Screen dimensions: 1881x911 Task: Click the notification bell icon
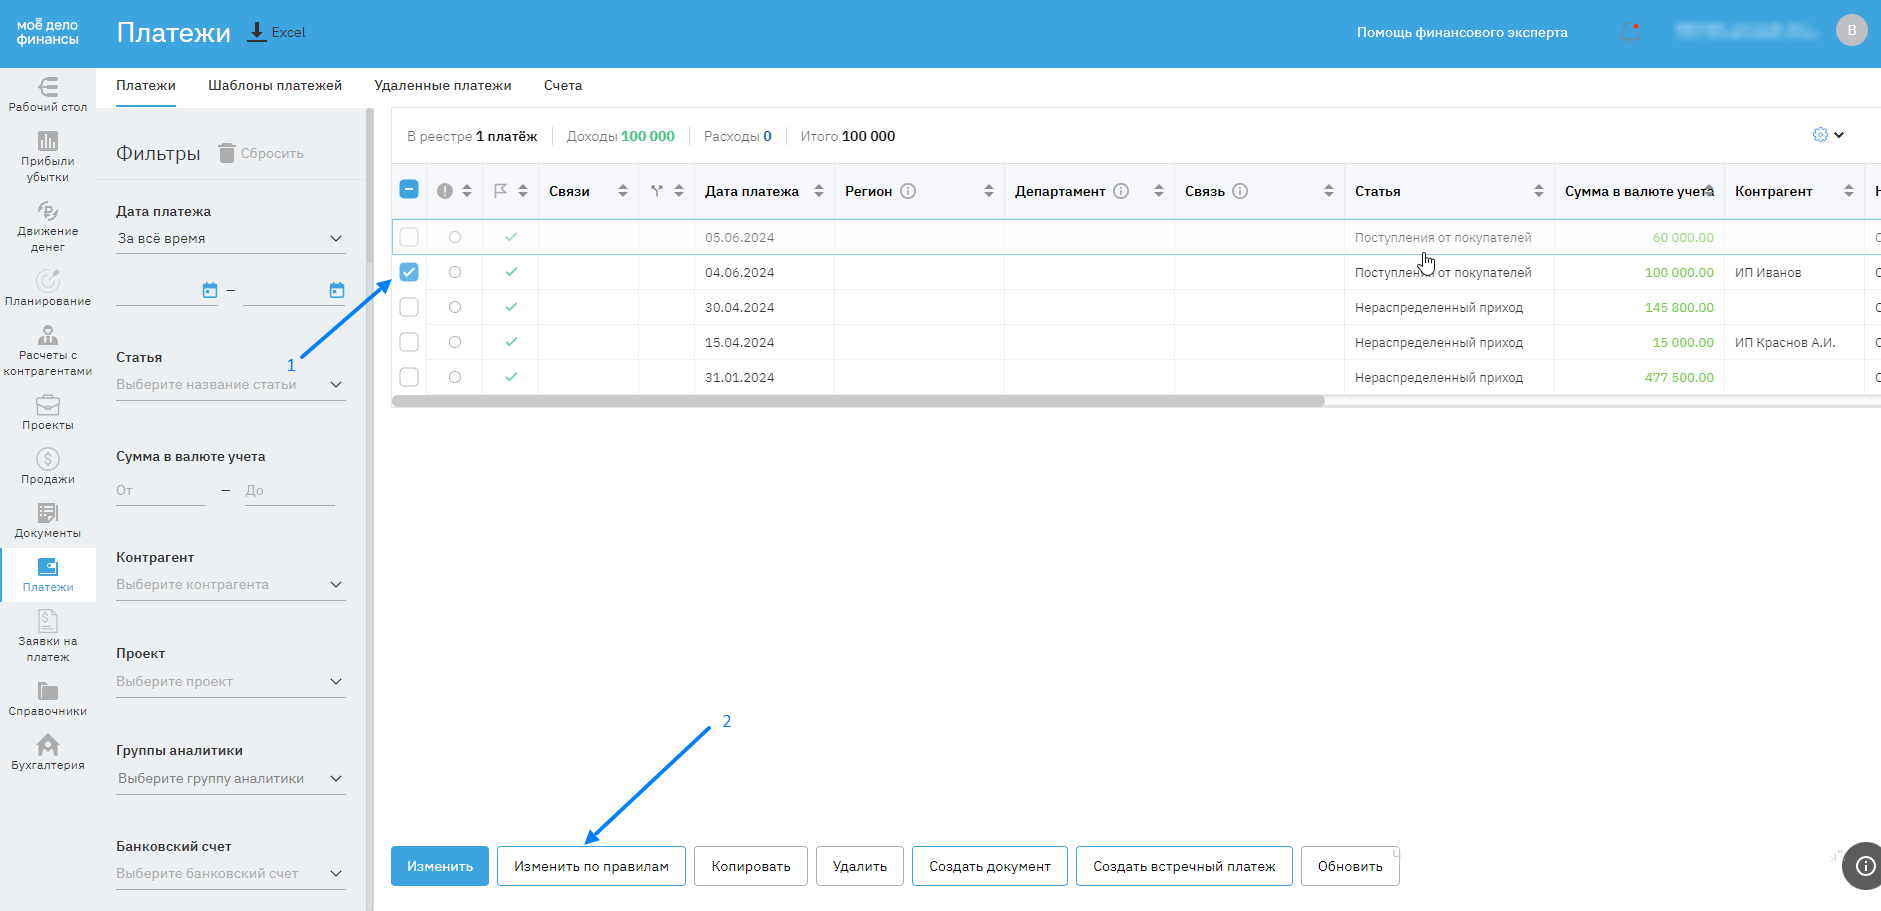tap(1629, 33)
